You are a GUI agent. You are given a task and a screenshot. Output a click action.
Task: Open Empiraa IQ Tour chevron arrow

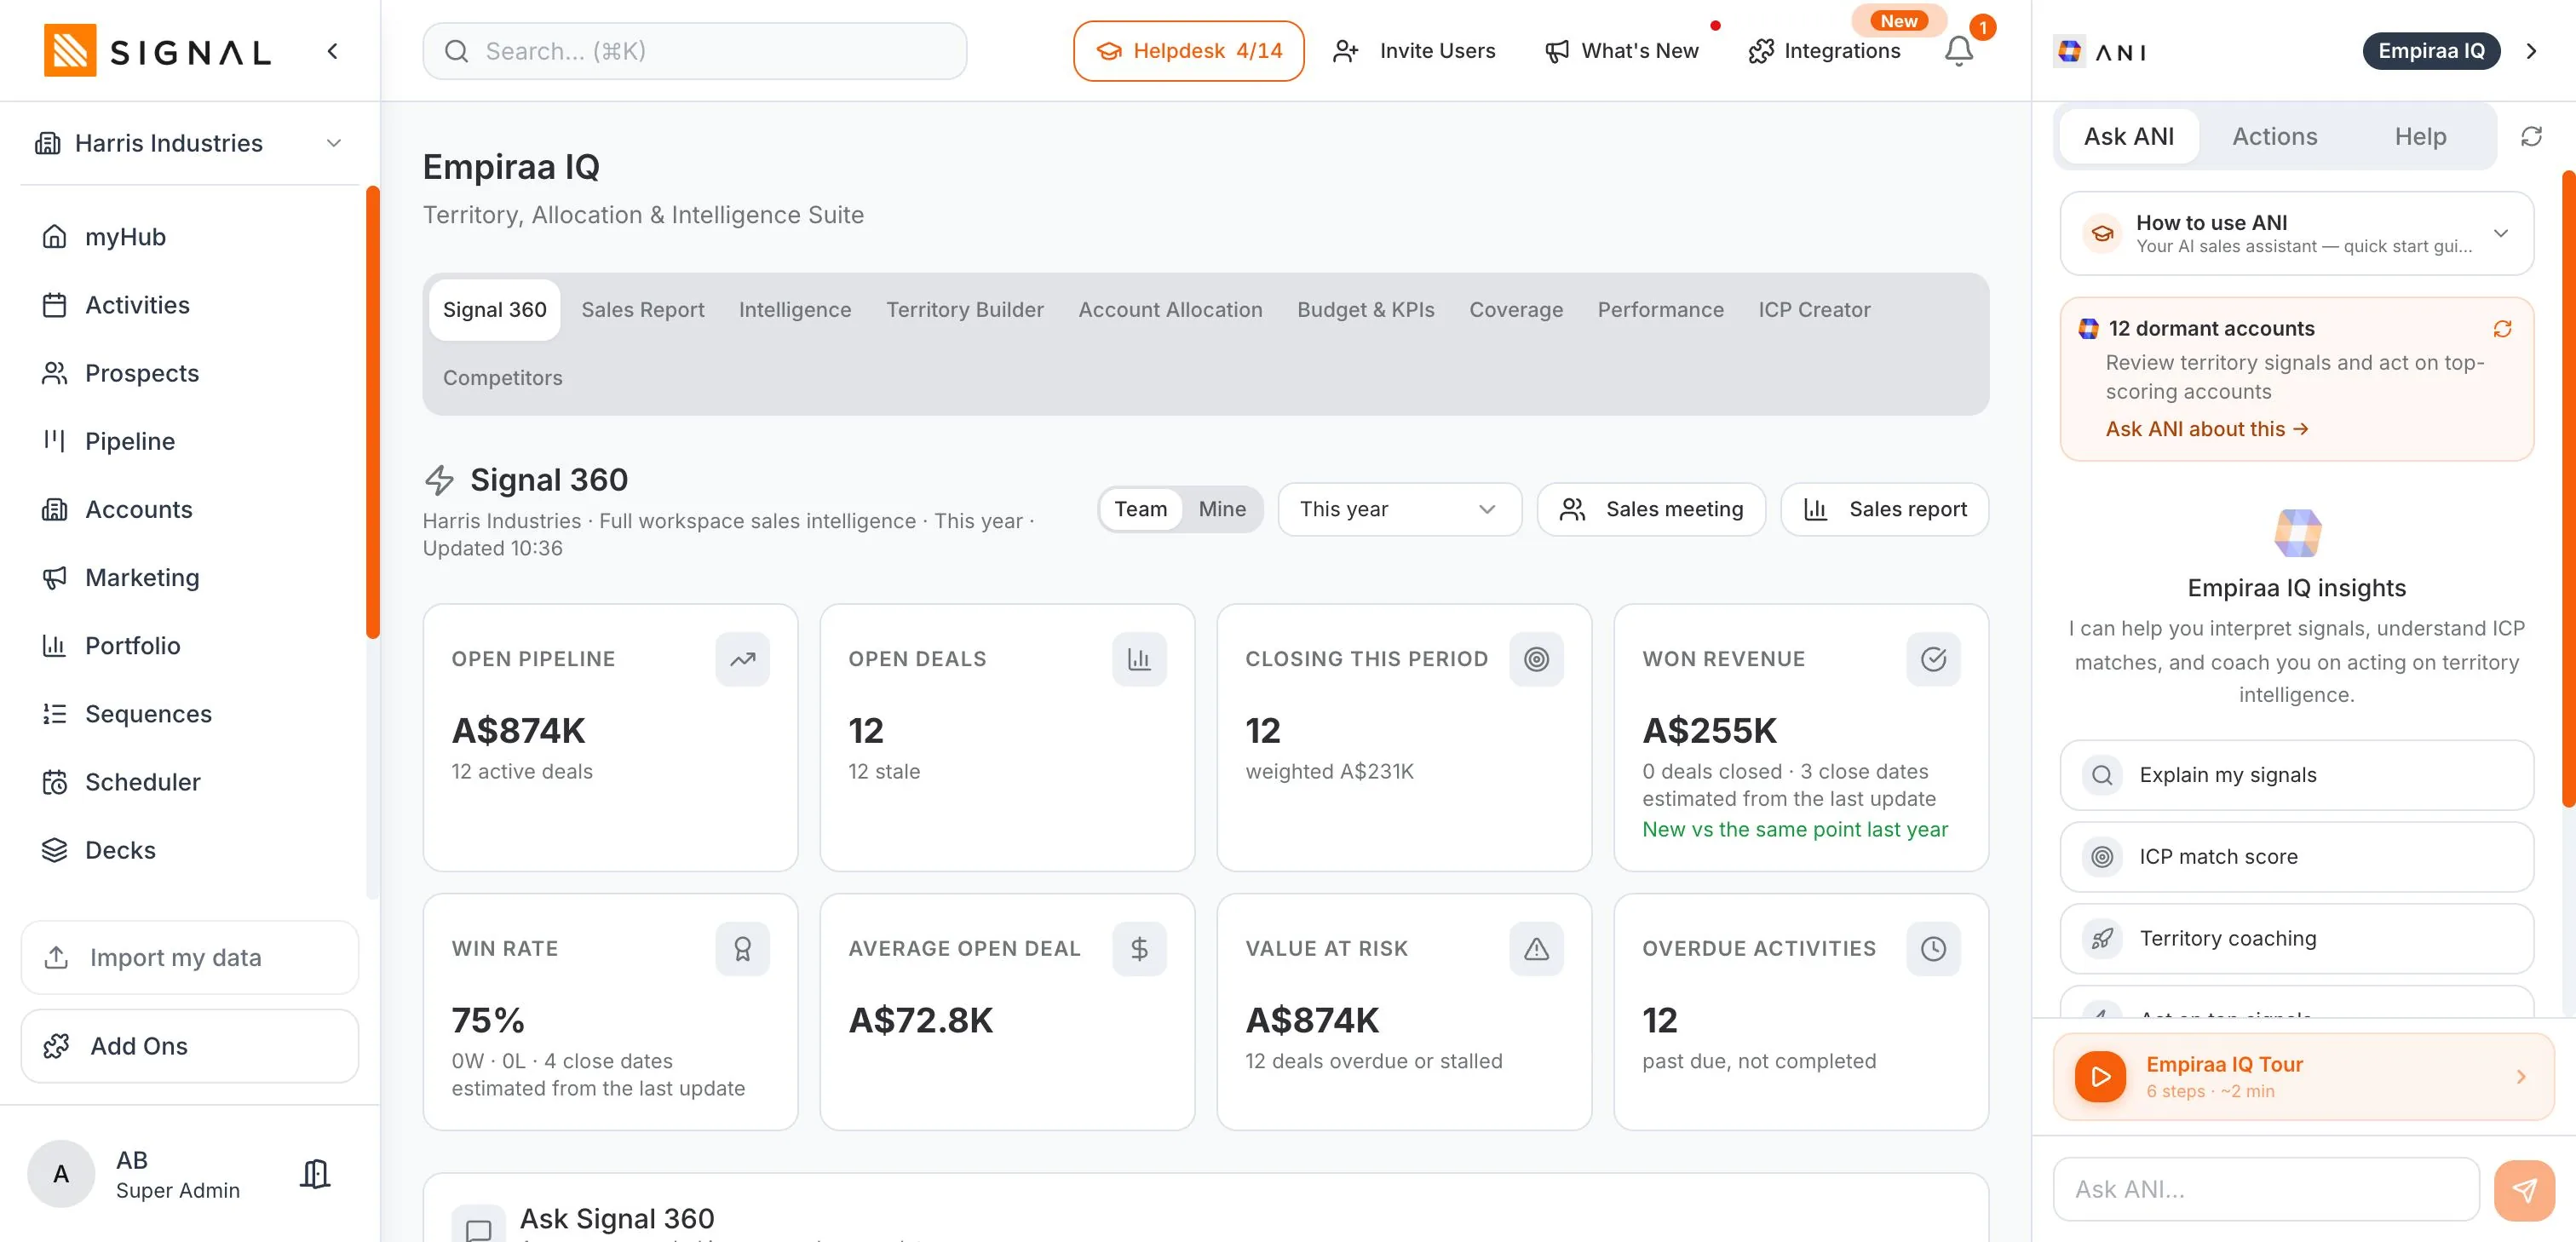[2520, 1077]
